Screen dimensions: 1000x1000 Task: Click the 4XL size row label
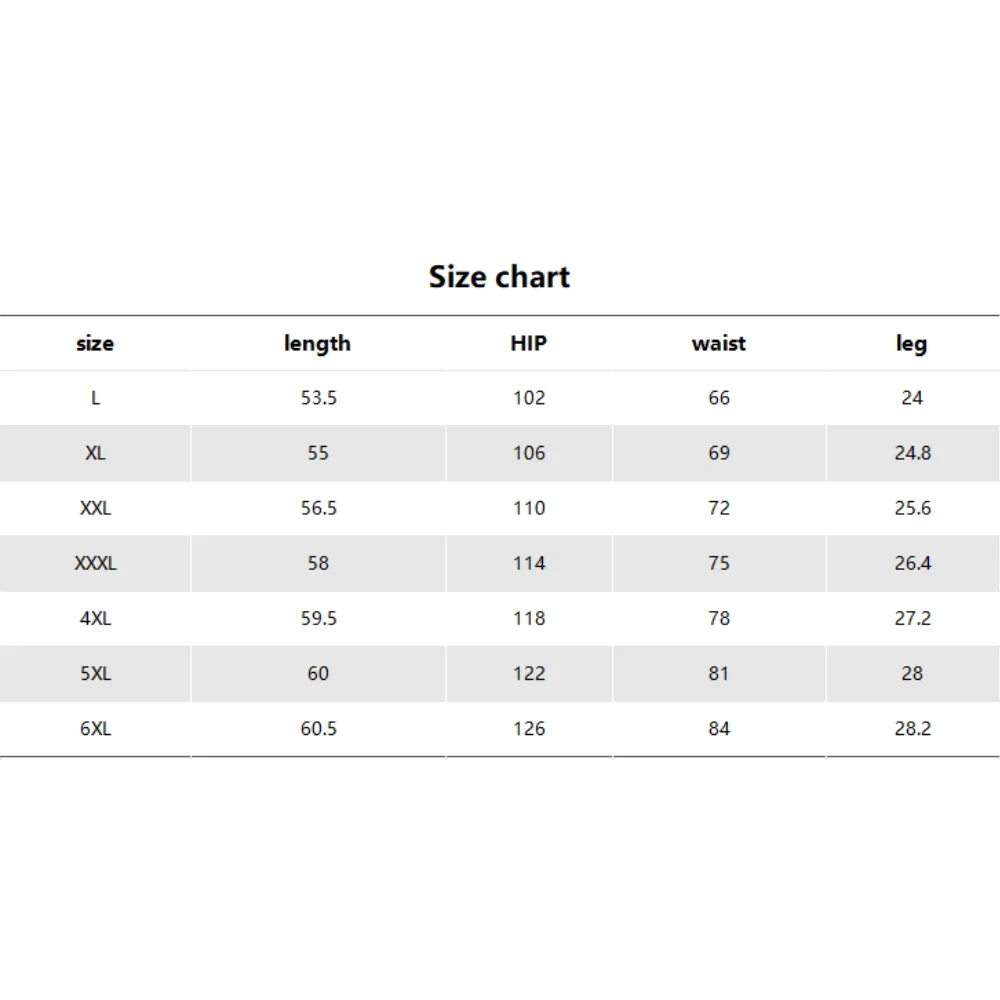point(95,618)
